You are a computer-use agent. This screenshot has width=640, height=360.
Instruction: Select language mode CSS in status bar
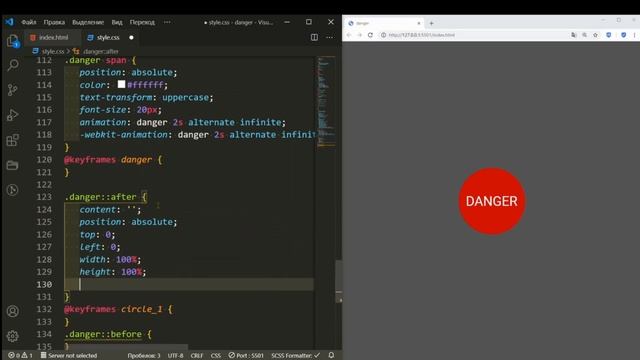[216, 356]
